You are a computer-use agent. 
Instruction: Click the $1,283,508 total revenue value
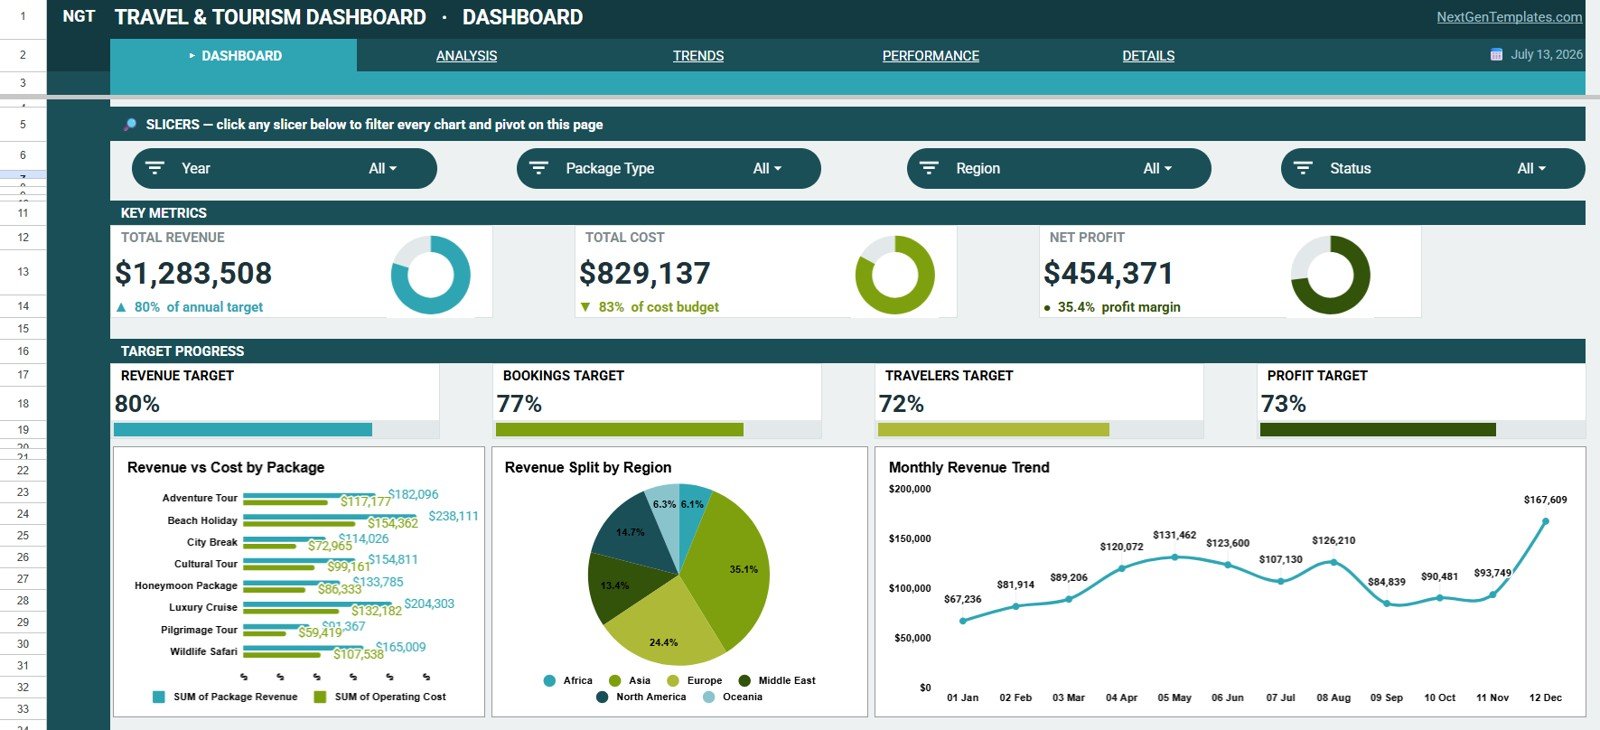[193, 273]
